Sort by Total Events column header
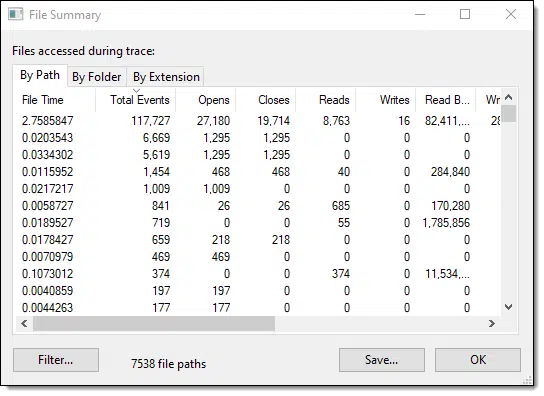544x396 pixels. [x=136, y=100]
